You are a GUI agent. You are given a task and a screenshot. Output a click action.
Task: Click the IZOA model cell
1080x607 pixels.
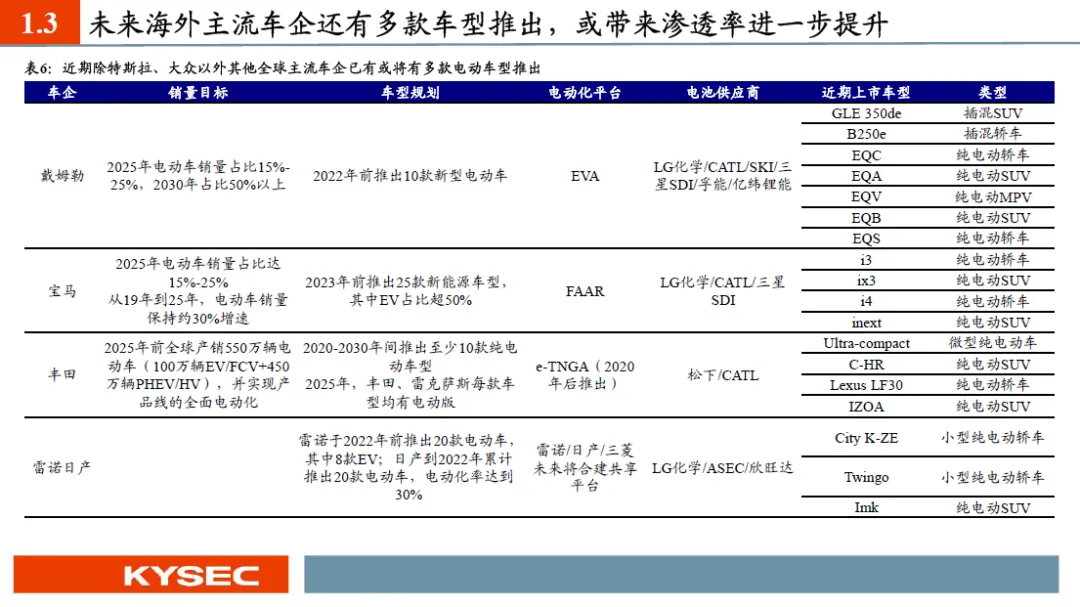pyautogui.click(x=866, y=407)
